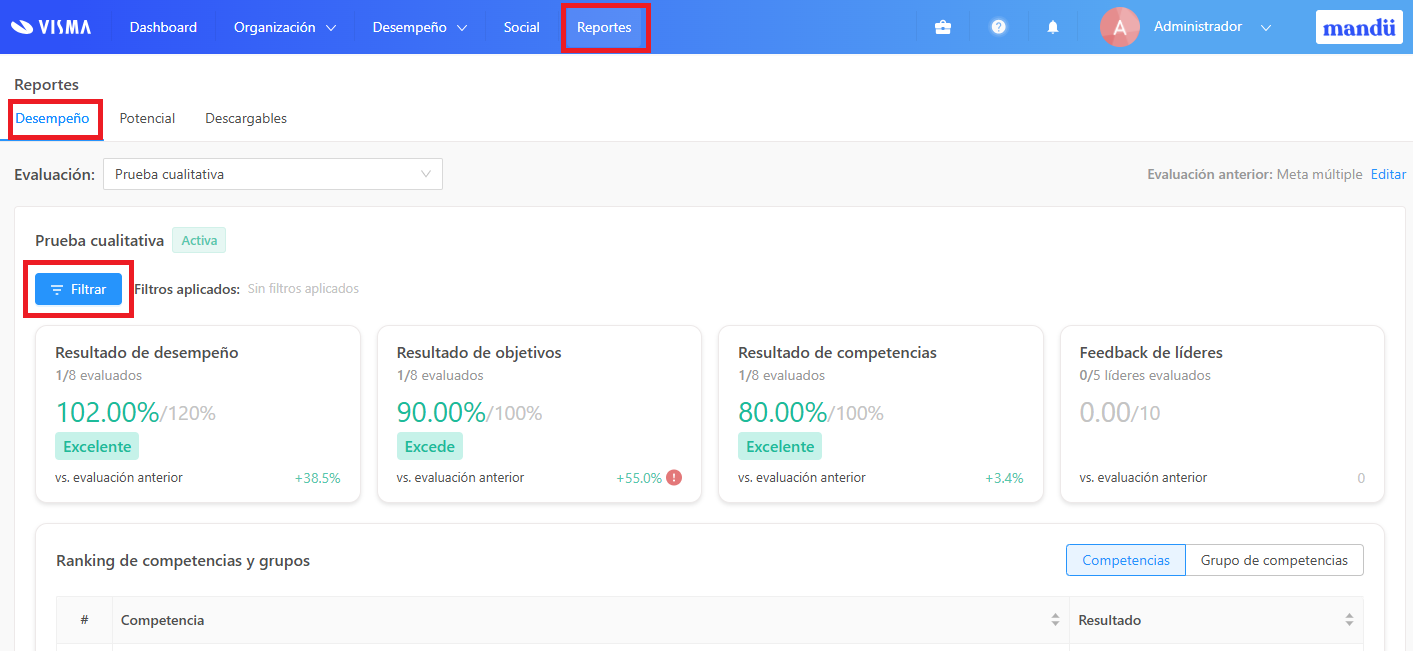Open the help question mark icon
The width and height of the screenshot is (1413, 651).
[x=998, y=27]
